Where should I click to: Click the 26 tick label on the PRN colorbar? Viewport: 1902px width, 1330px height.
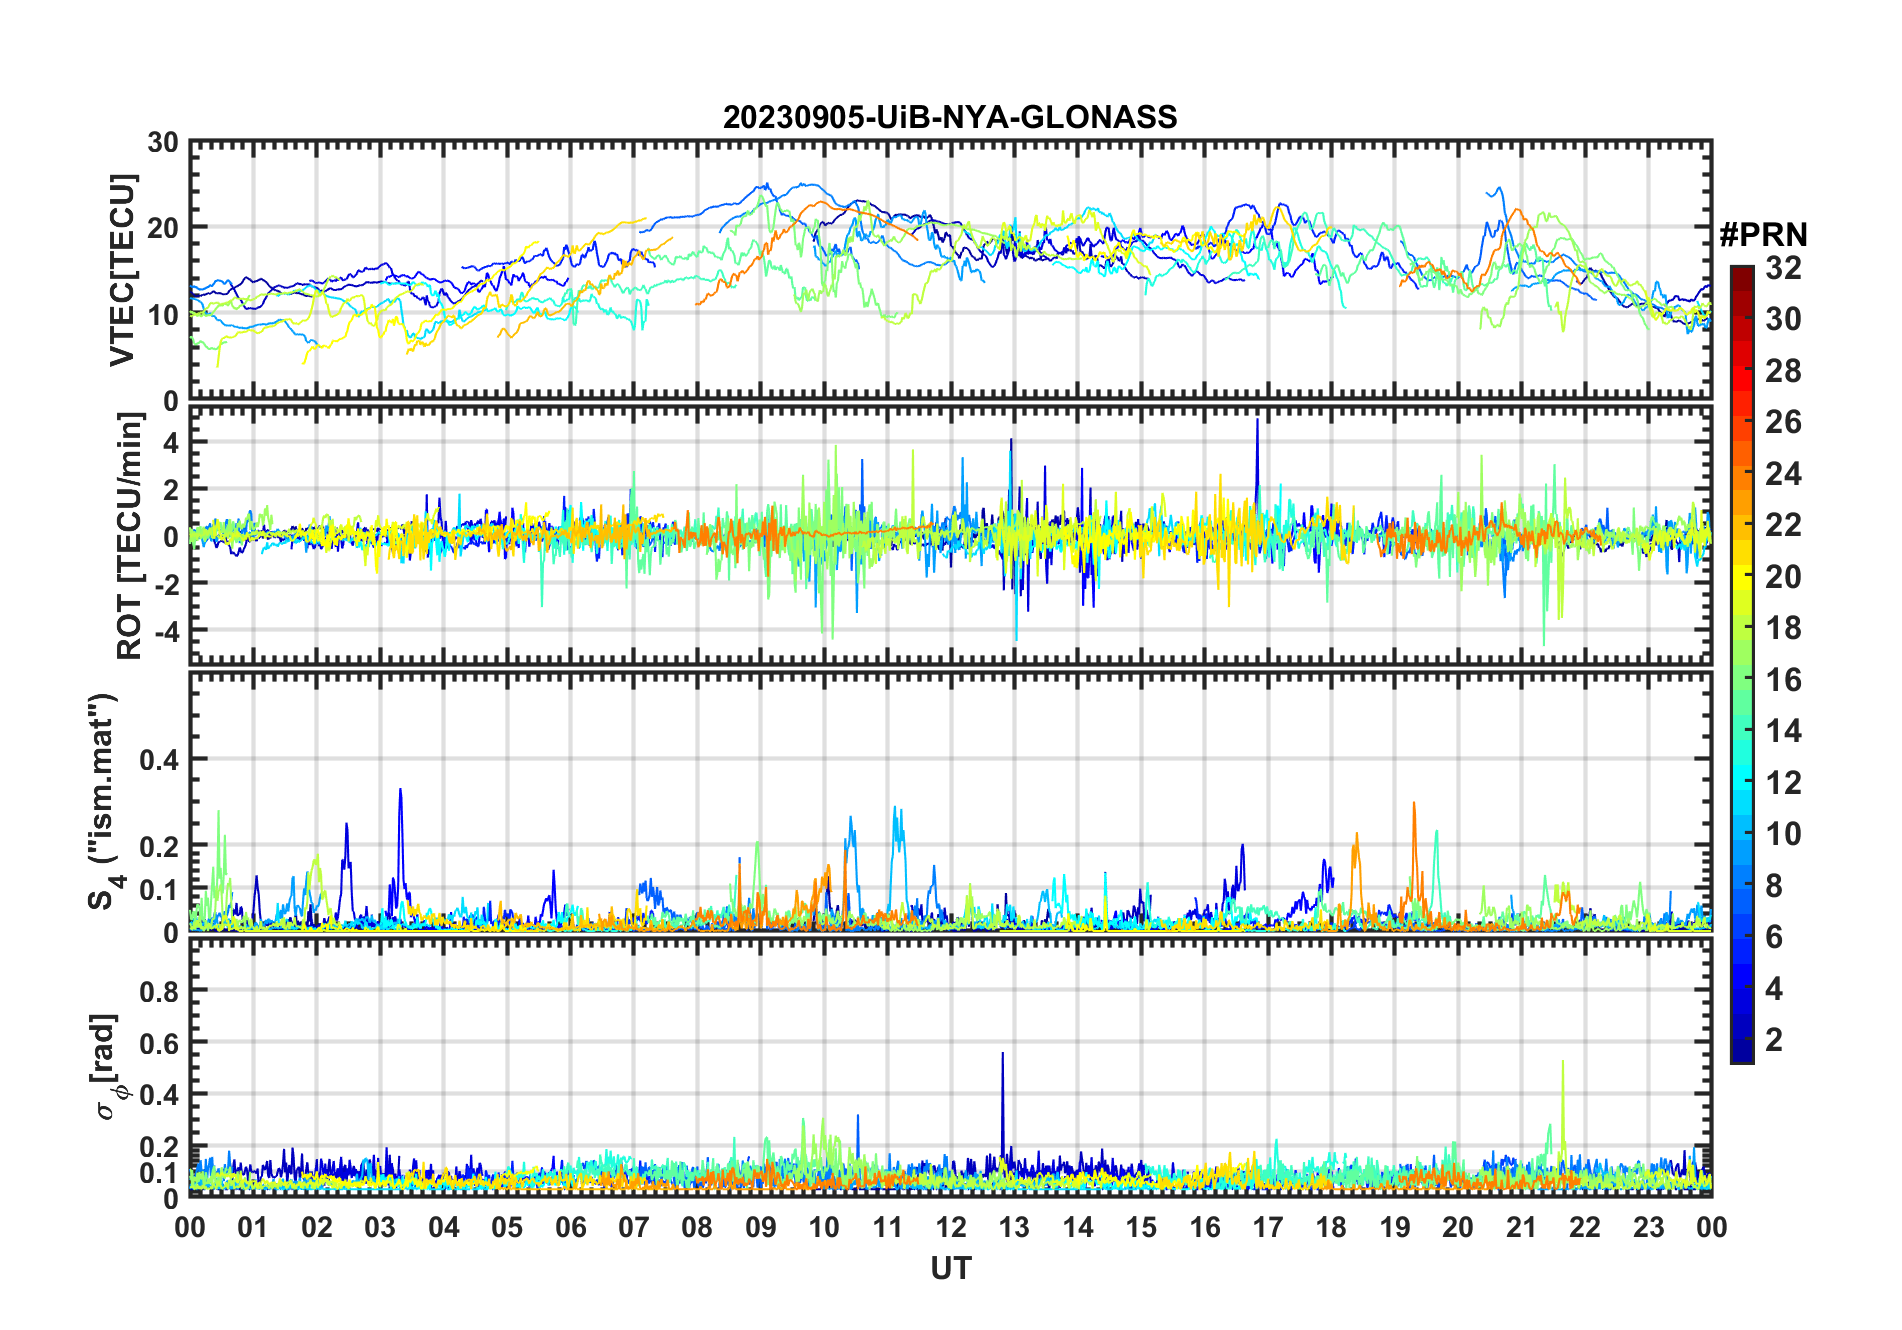point(1783,422)
